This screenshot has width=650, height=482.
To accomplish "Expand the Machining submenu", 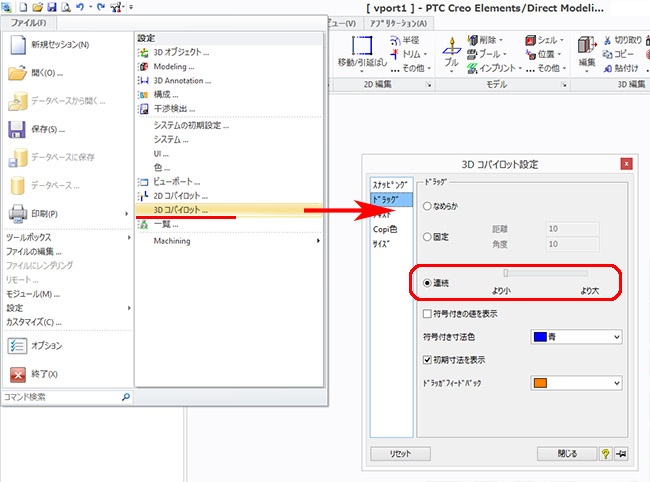I will click(x=230, y=241).
